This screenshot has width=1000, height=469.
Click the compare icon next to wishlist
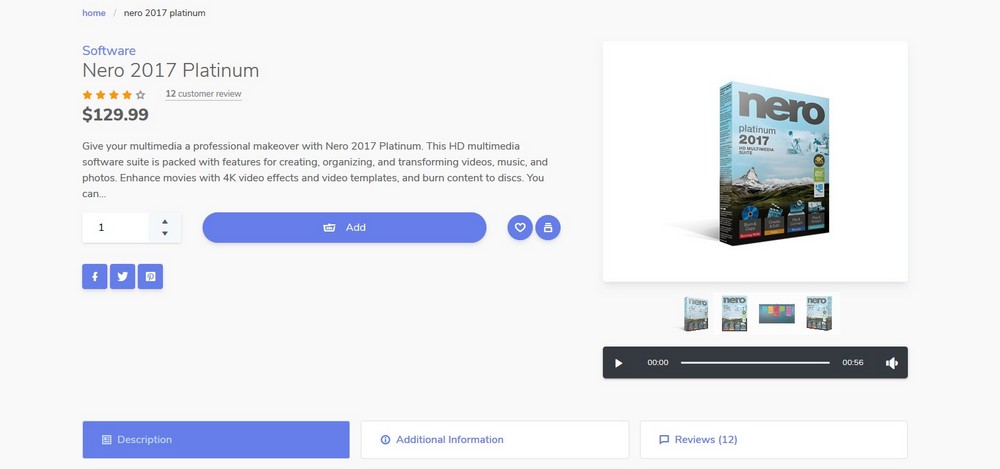tap(548, 227)
